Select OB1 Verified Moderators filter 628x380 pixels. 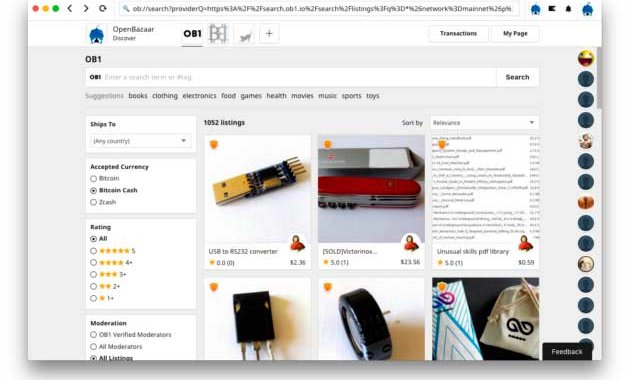click(x=93, y=335)
